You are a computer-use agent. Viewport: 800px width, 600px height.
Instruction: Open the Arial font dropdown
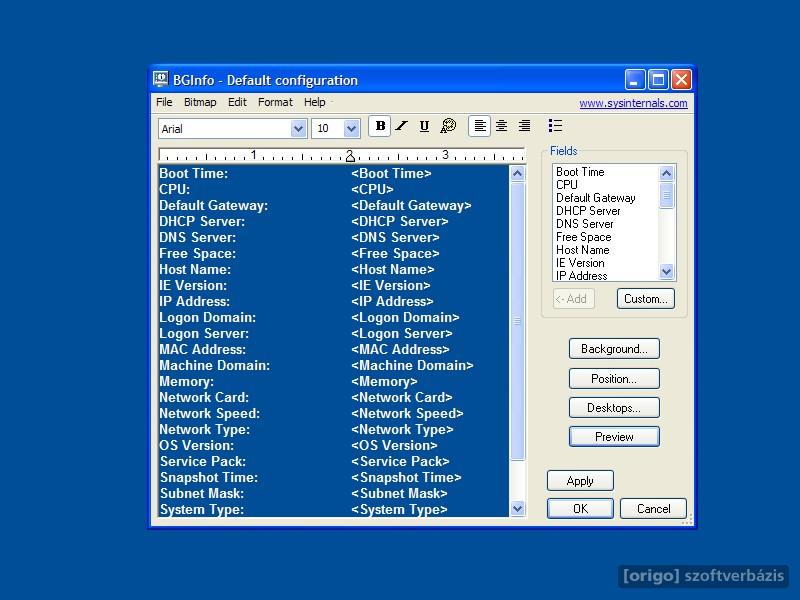[298, 129]
